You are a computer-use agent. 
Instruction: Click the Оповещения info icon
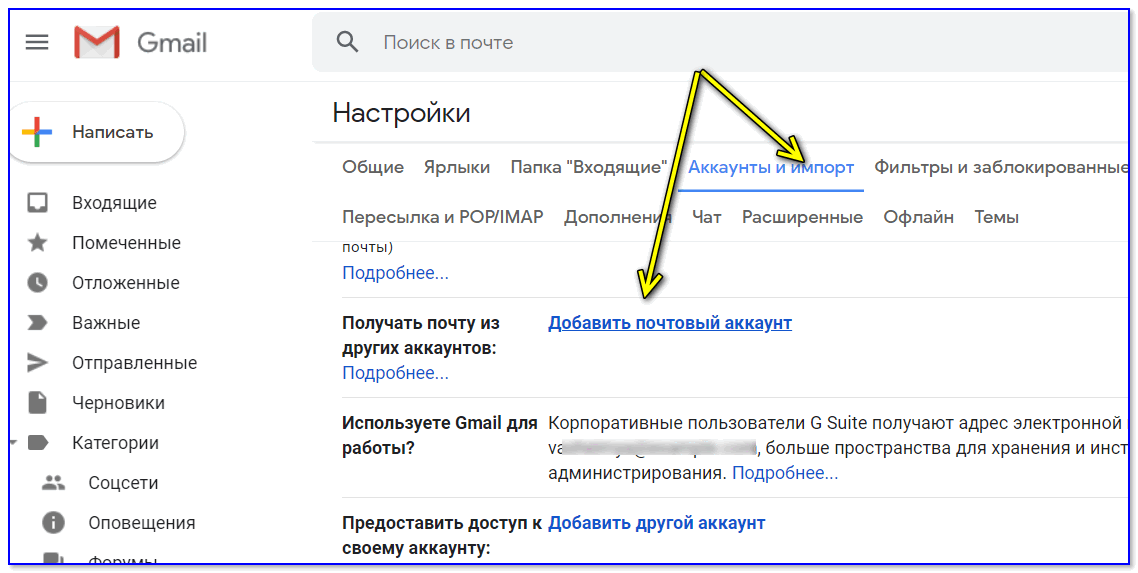coord(53,522)
